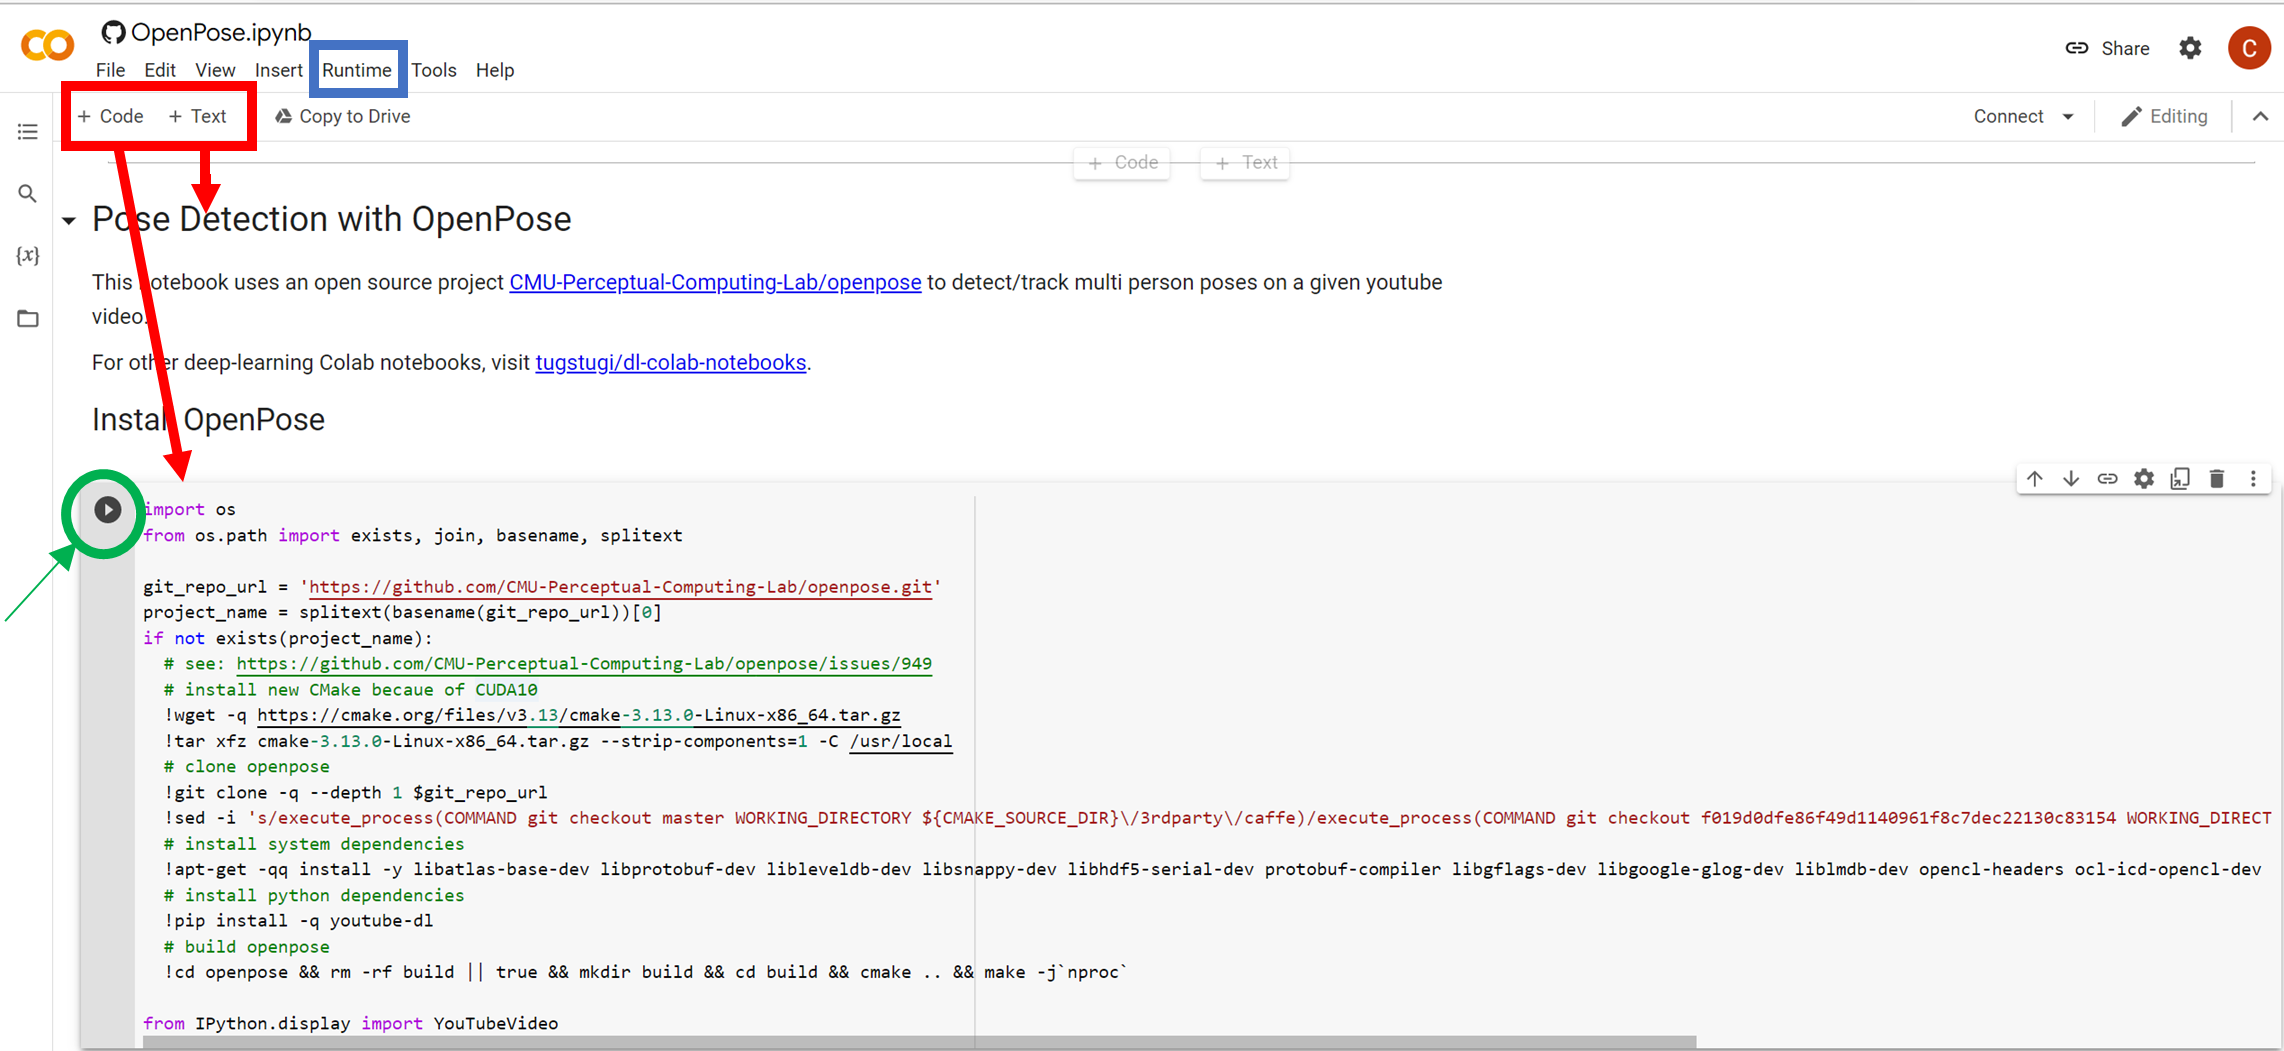Delete the code cell

(x=2217, y=479)
